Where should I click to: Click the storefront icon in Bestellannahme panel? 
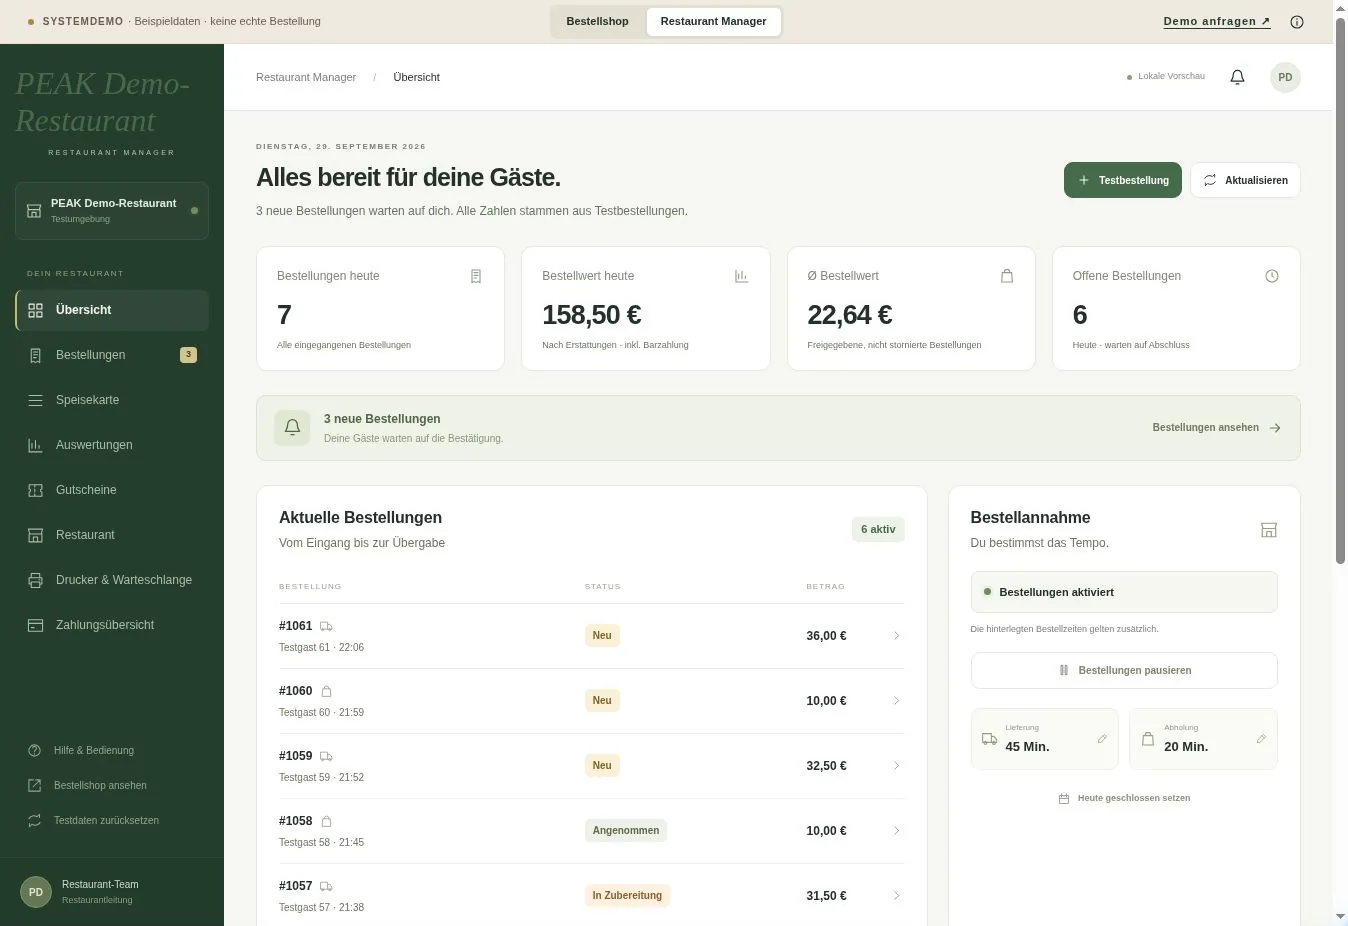[1269, 530]
